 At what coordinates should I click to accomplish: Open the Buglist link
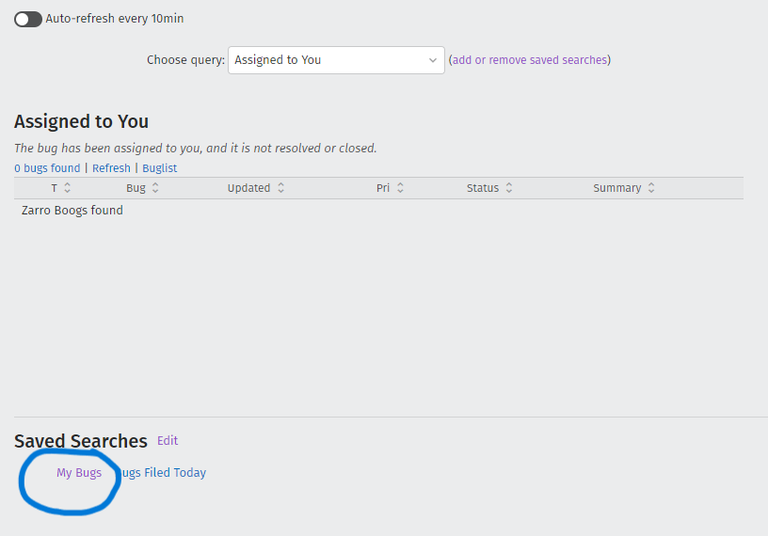[x=160, y=168]
